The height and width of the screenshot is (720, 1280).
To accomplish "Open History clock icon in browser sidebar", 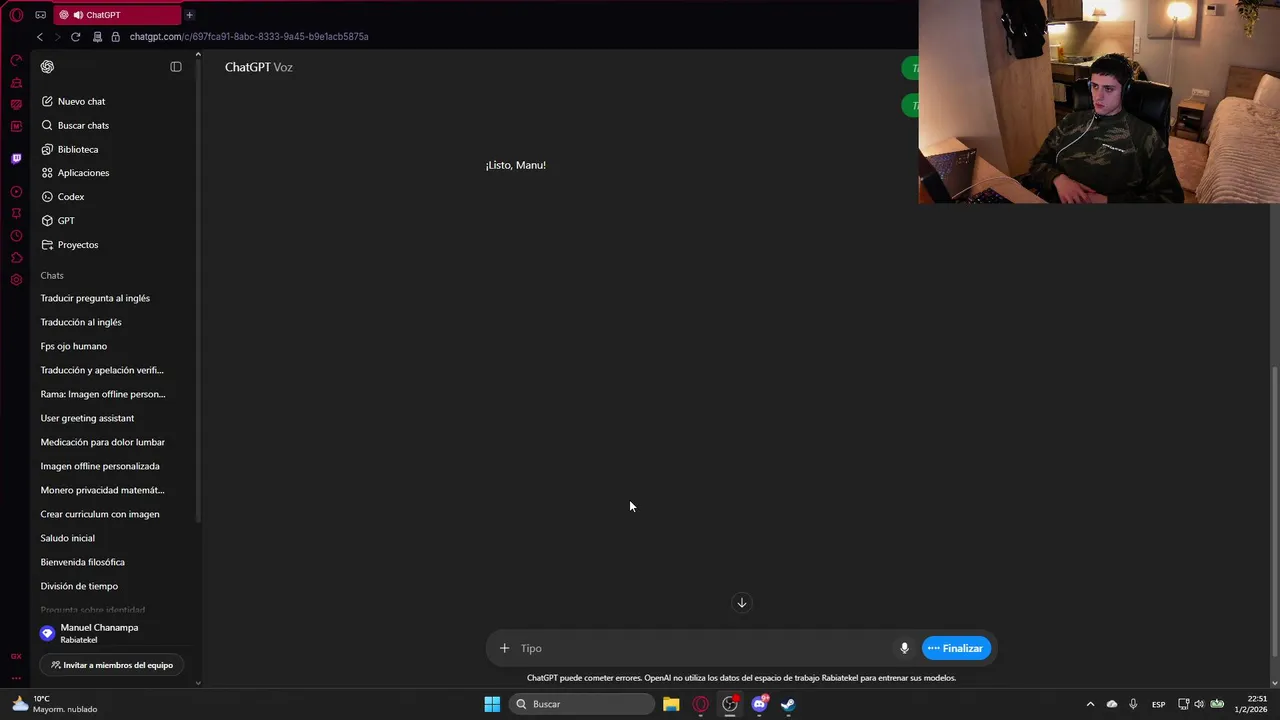I will pos(16,236).
